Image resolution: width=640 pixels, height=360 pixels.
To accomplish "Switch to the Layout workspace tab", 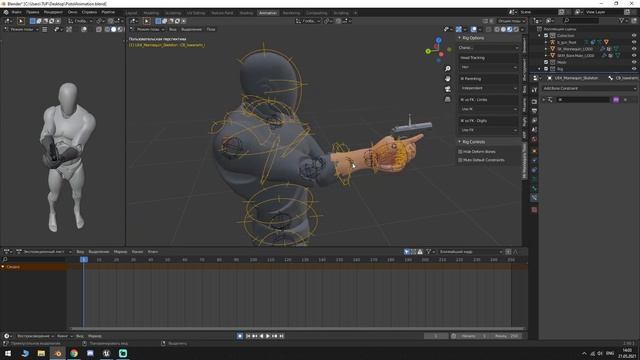I will [131, 13].
